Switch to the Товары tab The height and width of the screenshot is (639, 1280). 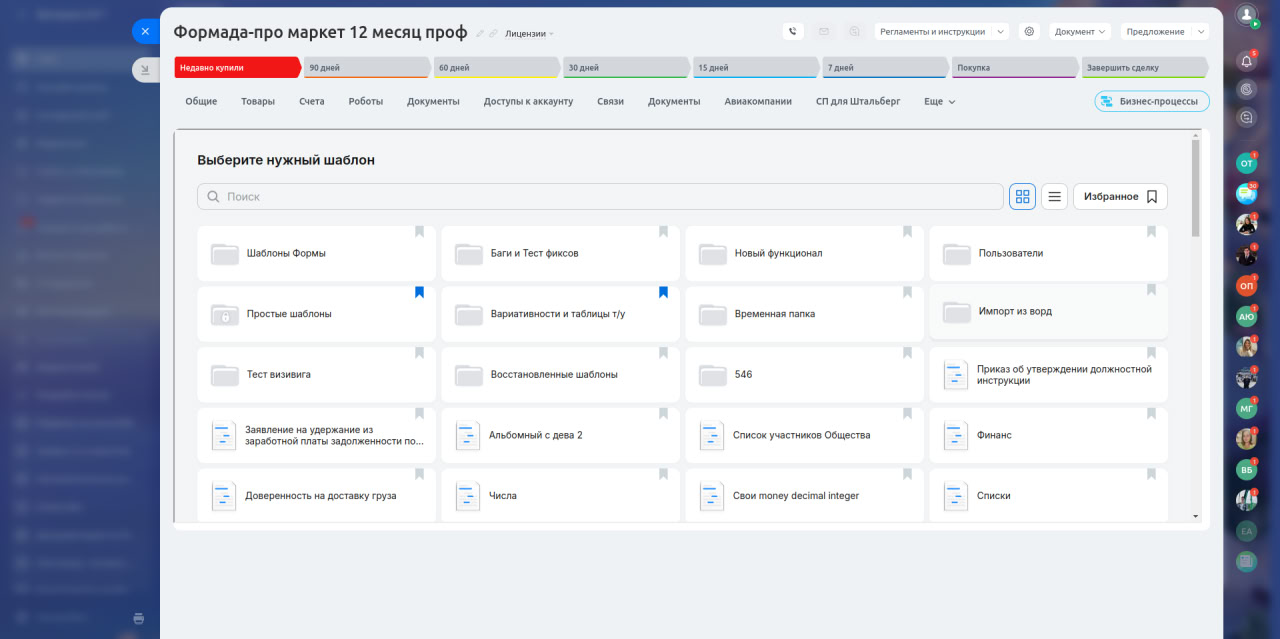pos(258,102)
